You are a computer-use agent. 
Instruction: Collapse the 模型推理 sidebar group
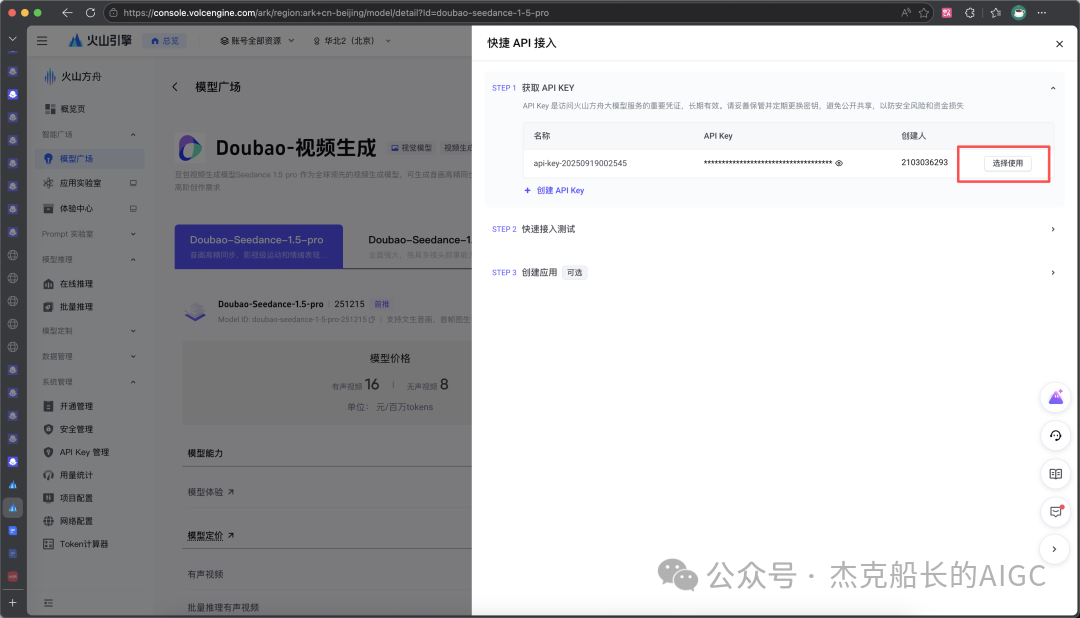[133, 260]
